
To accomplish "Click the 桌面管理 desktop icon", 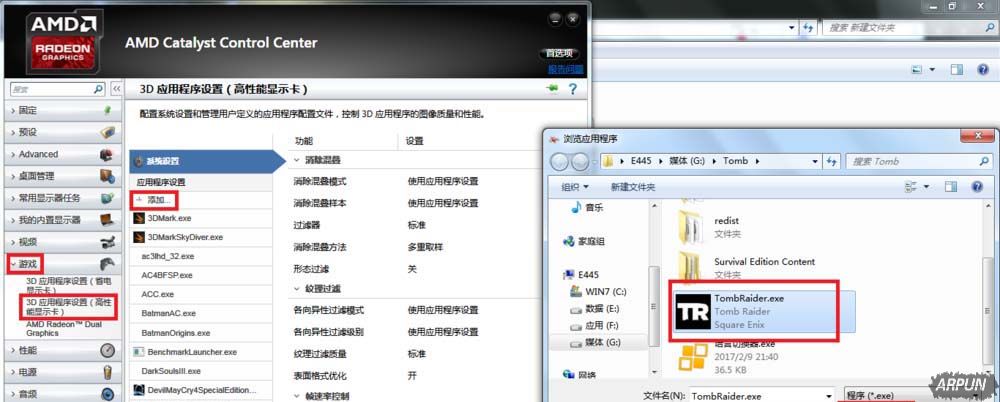I will click(107, 176).
